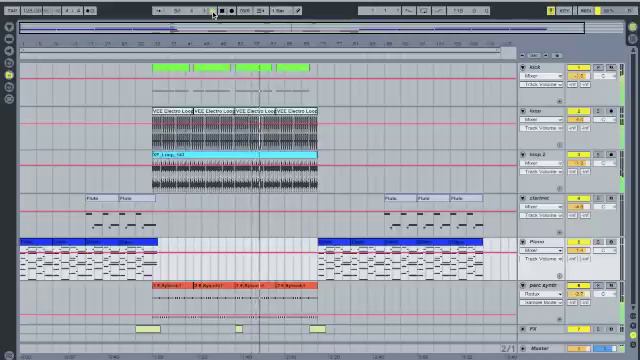Select the first FX track clip

148,329
